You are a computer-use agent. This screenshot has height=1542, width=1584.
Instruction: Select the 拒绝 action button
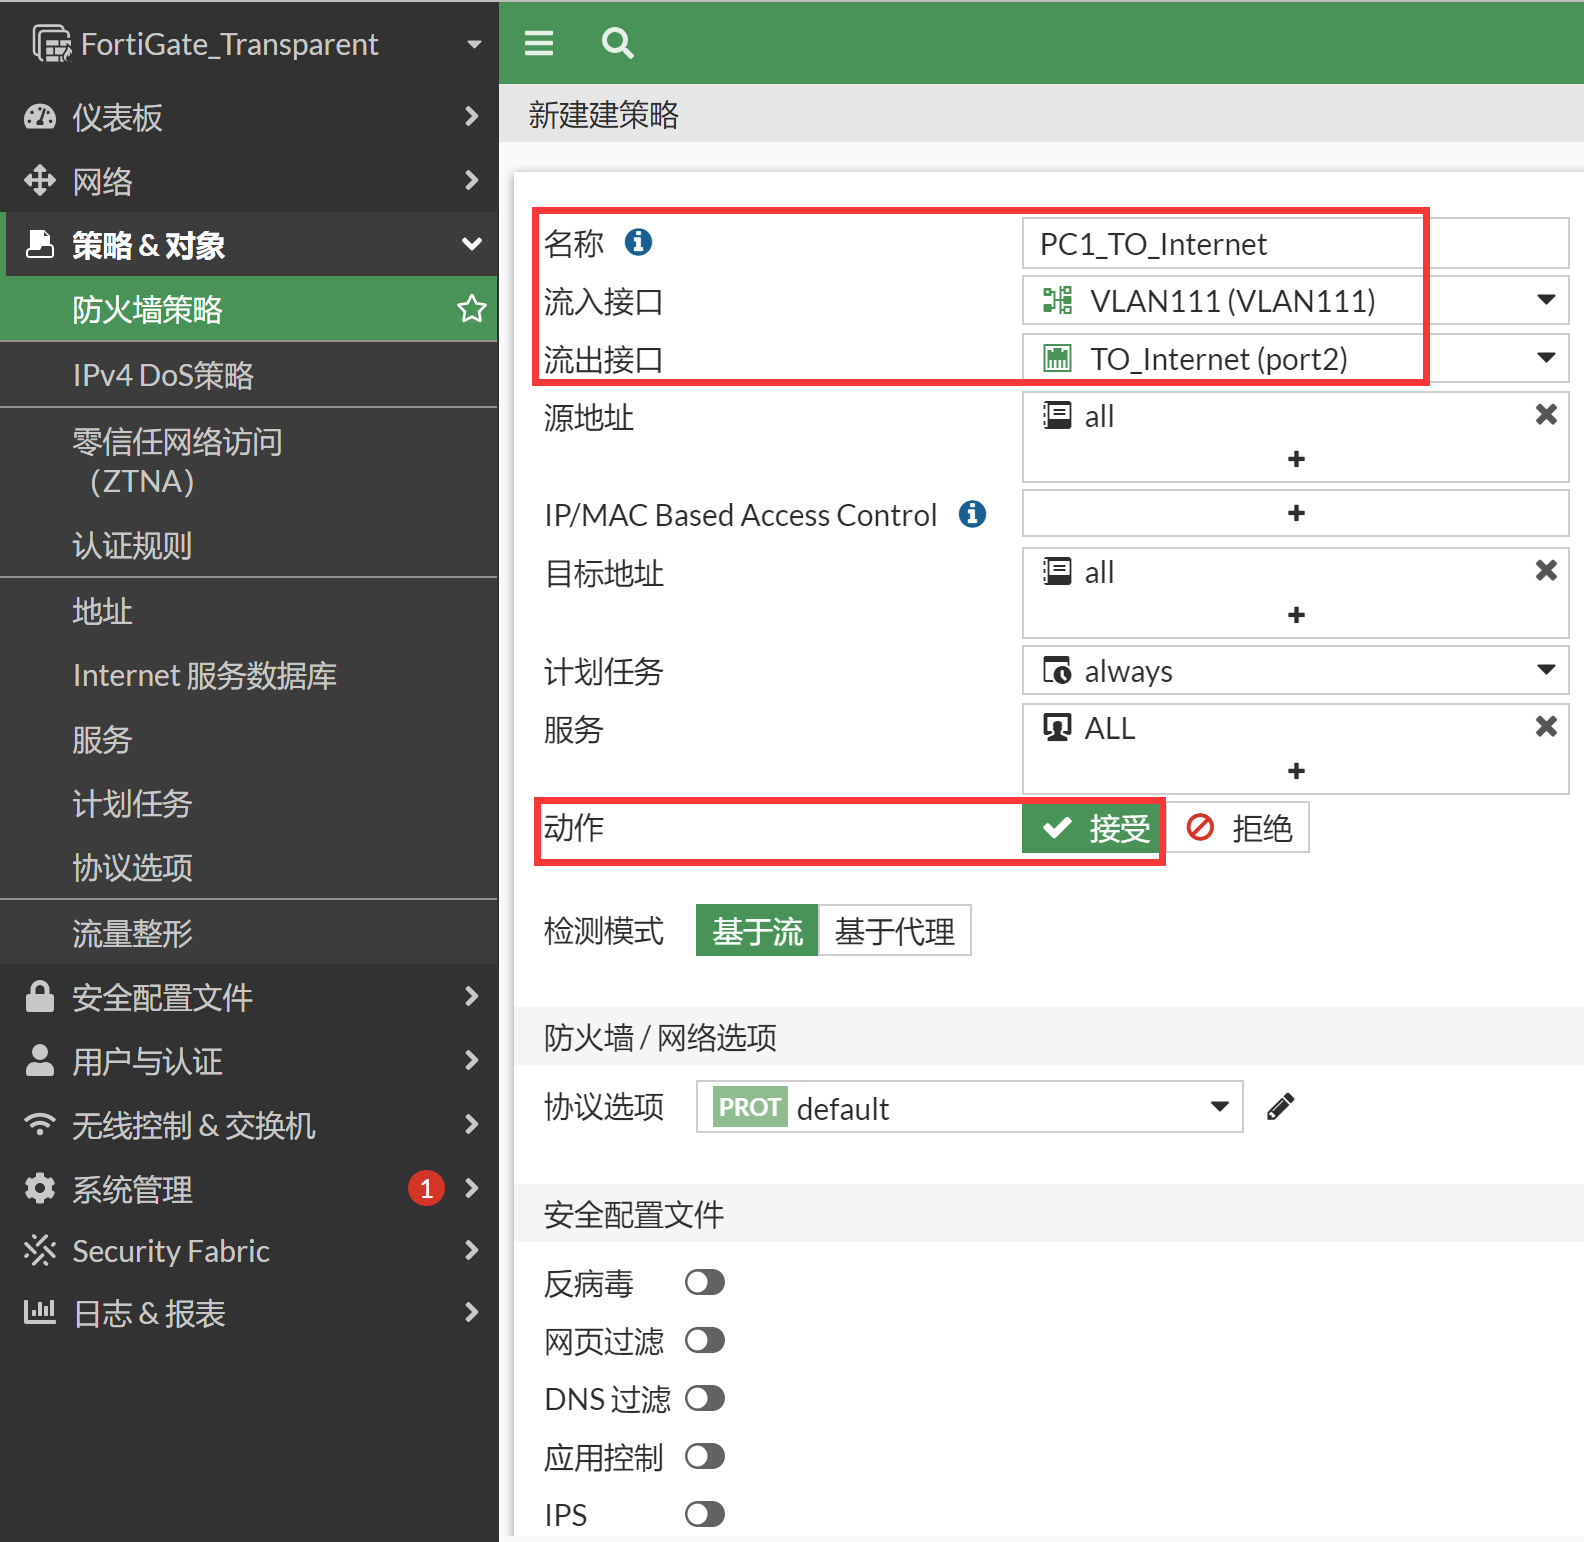tap(1239, 829)
